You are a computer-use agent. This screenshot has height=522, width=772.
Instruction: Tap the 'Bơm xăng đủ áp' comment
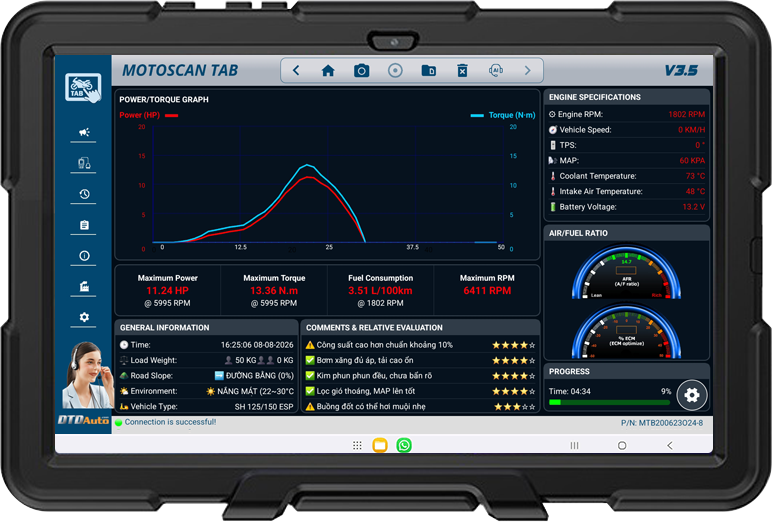point(365,360)
